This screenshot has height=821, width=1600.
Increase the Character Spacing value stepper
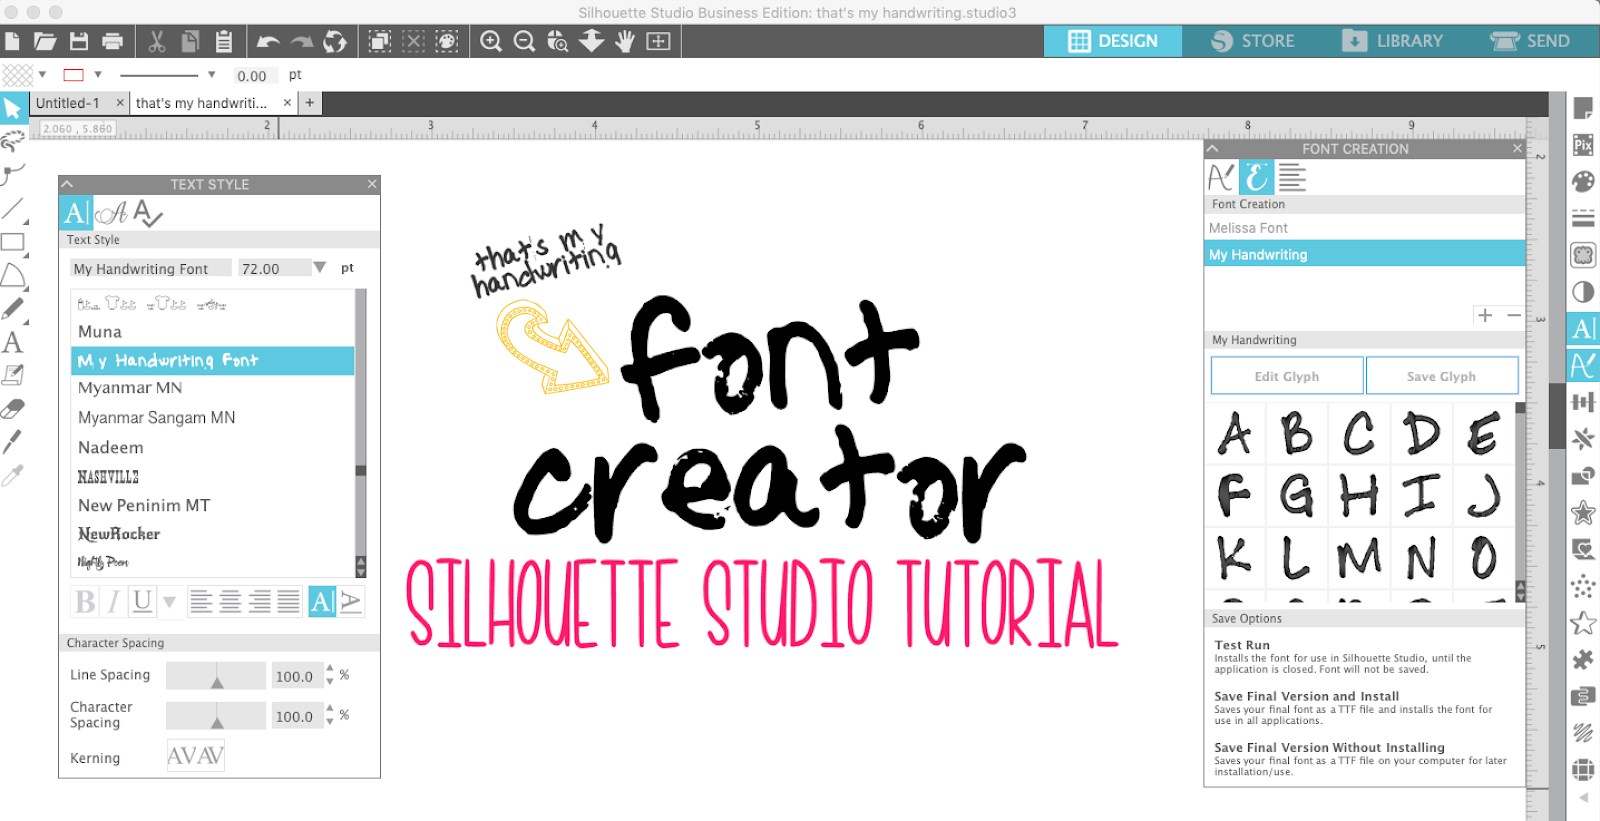click(330, 709)
